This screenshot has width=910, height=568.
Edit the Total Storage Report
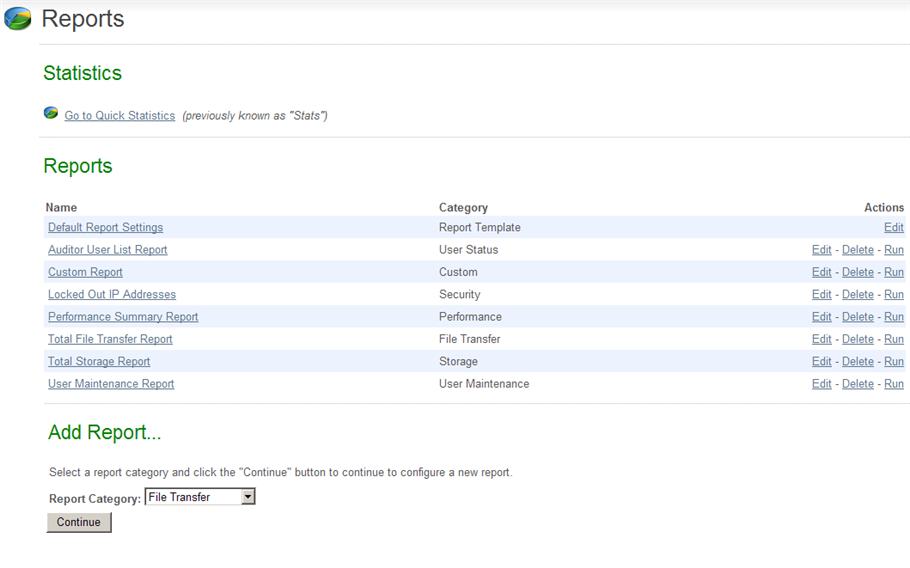pos(821,362)
